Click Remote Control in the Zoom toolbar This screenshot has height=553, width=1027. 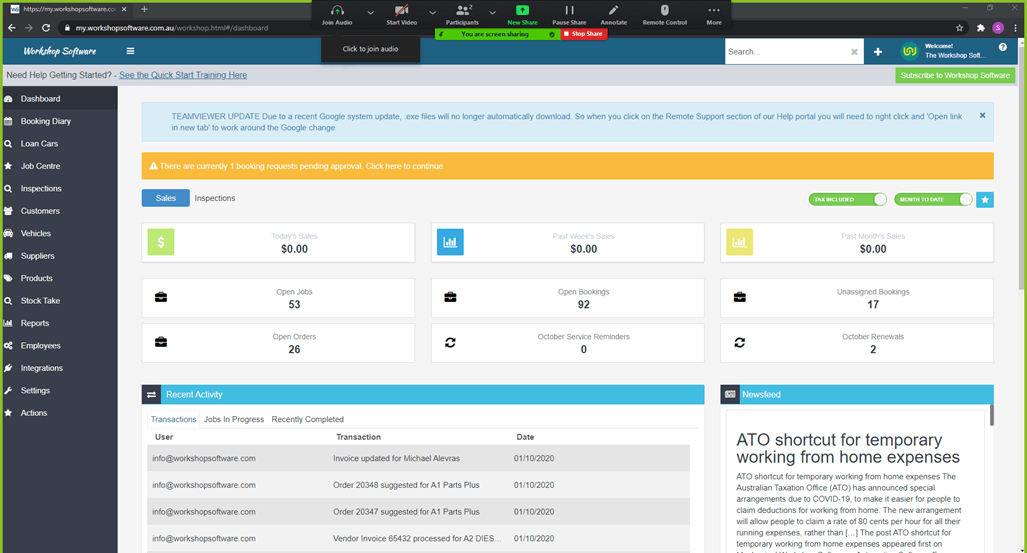[x=665, y=14]
